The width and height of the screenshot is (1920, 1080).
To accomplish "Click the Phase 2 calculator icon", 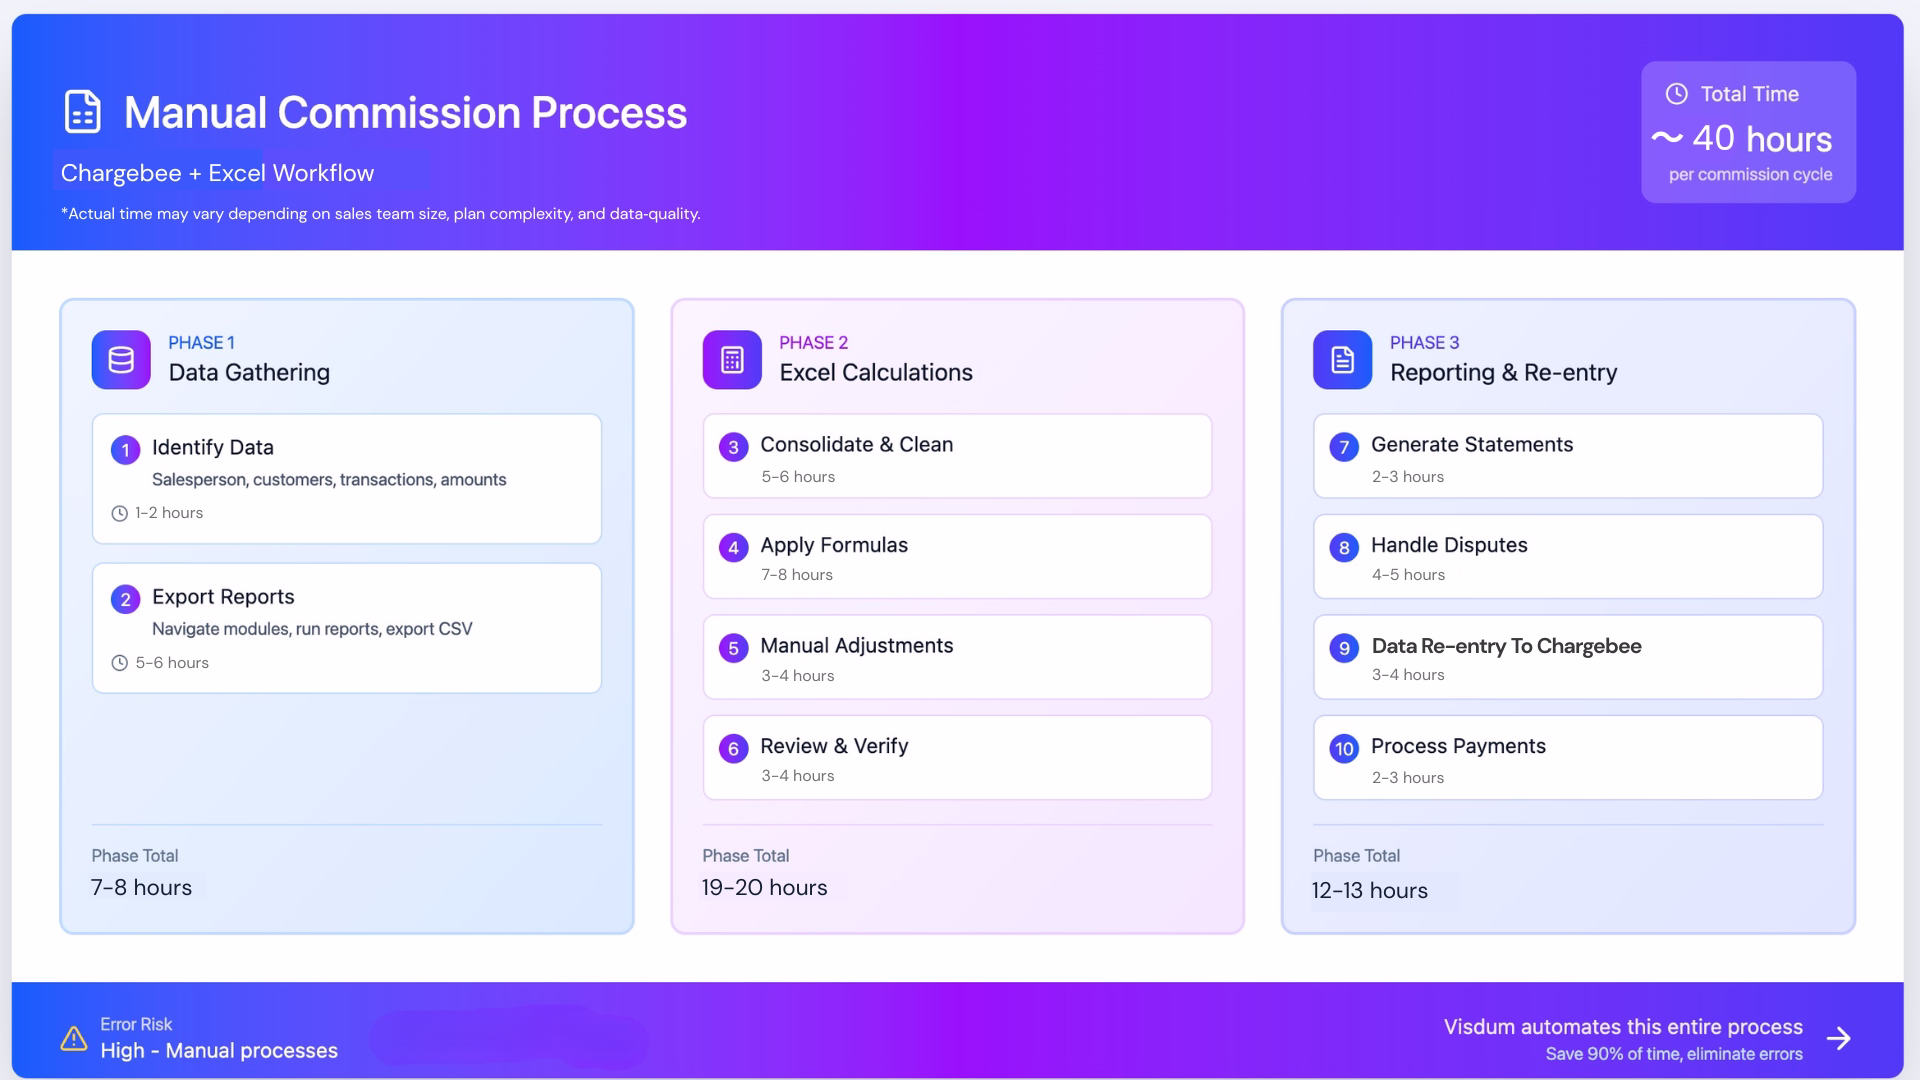I will (732, 360).
